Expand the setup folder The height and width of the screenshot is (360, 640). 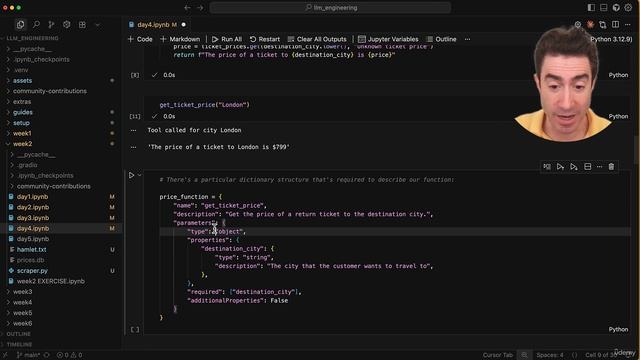[21, 123]
